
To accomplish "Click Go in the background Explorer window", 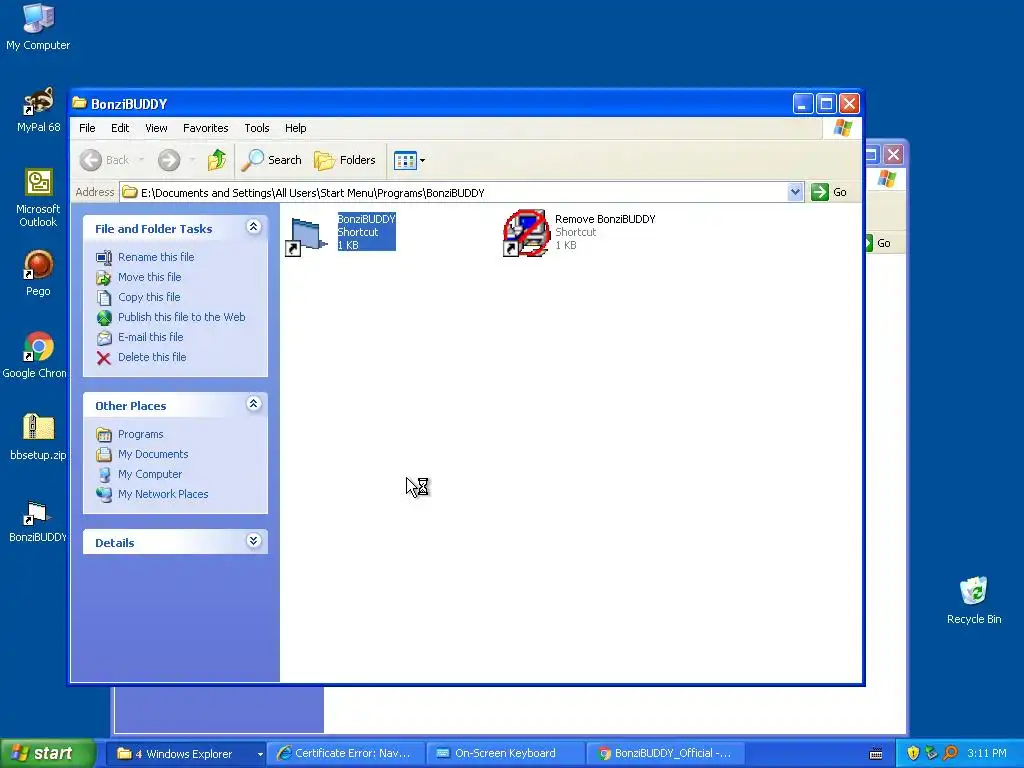I will pyautogui.click(x=879, y=243).
